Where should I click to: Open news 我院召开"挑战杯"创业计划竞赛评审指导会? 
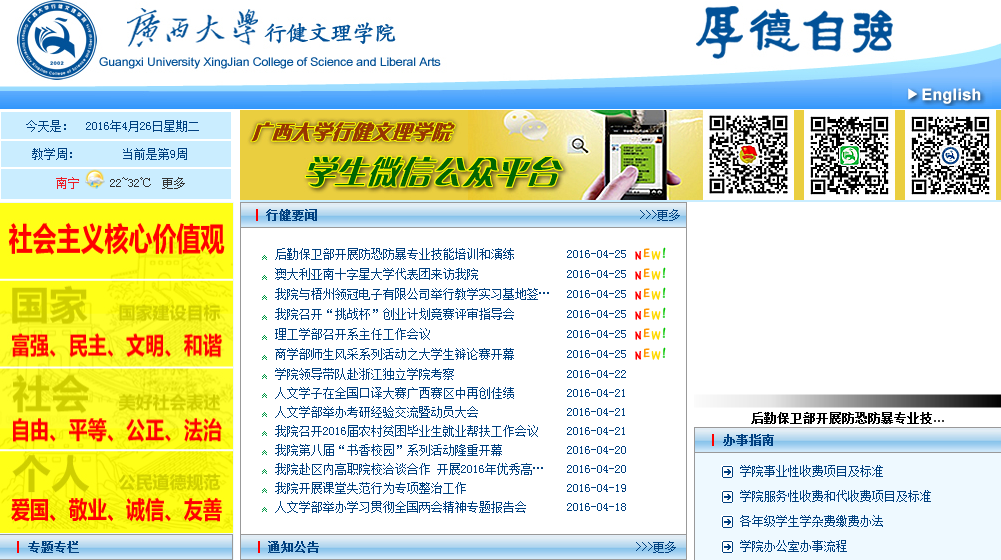(x=395, y=314)
